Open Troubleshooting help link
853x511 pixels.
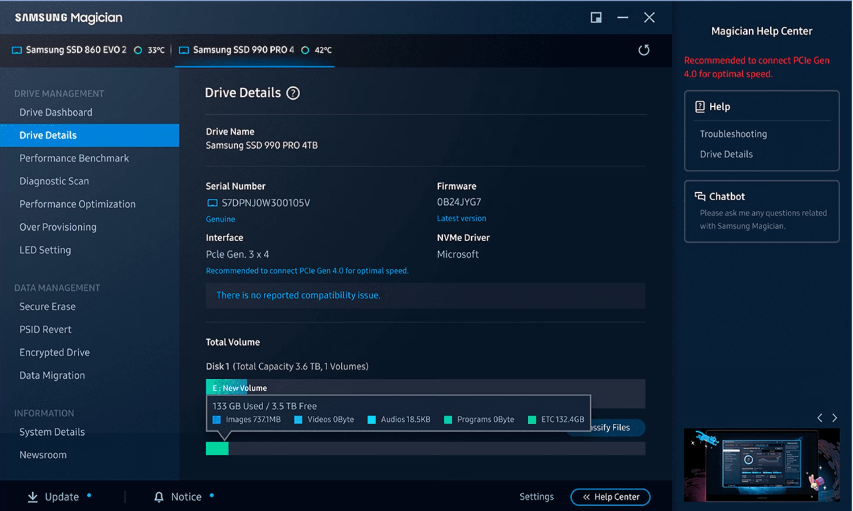pyautogui.click(x=733, y=134)
